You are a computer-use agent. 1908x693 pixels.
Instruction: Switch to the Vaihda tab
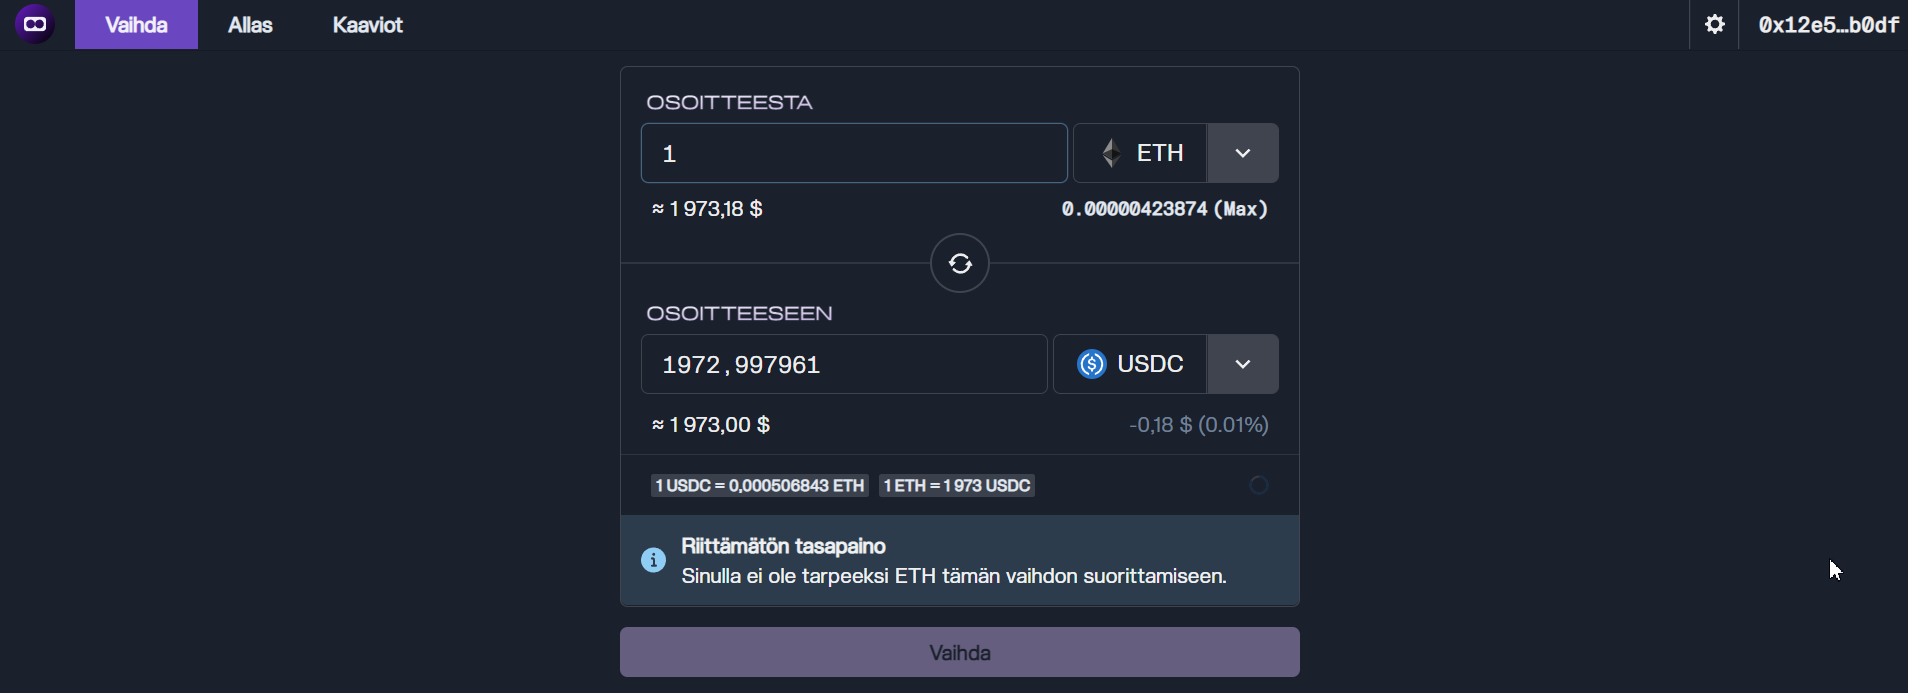click(136, 25)
